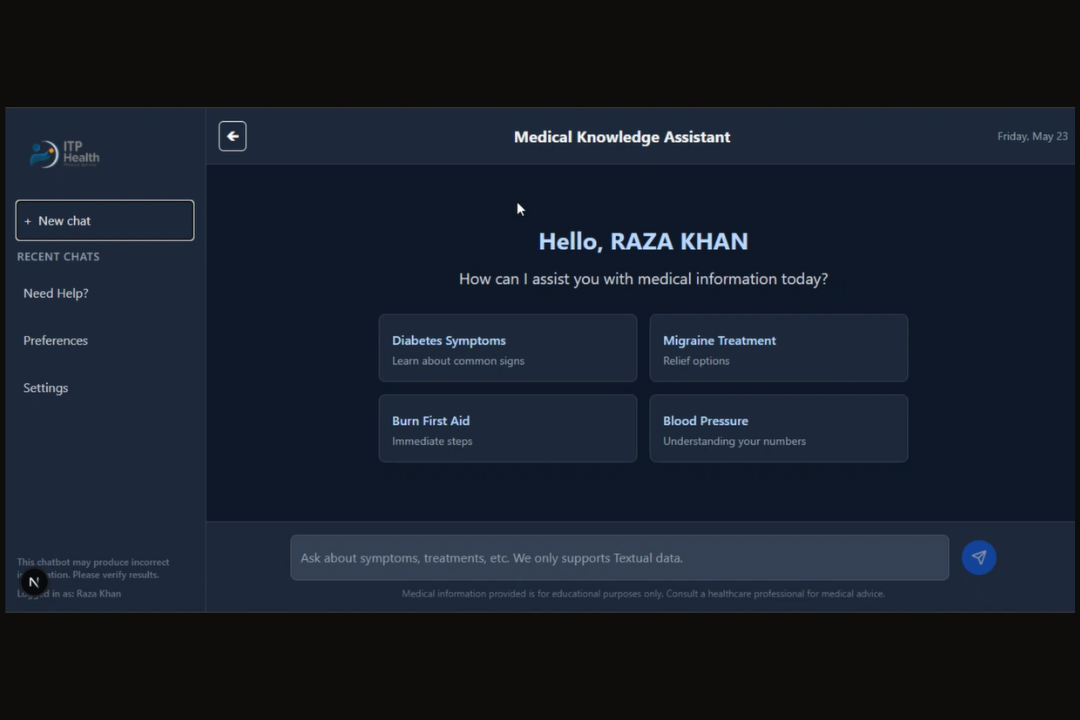The image size is (1080, 720).
Task: Select the Blood Pressure suggestion card
Action: click(x=778, y=429)
